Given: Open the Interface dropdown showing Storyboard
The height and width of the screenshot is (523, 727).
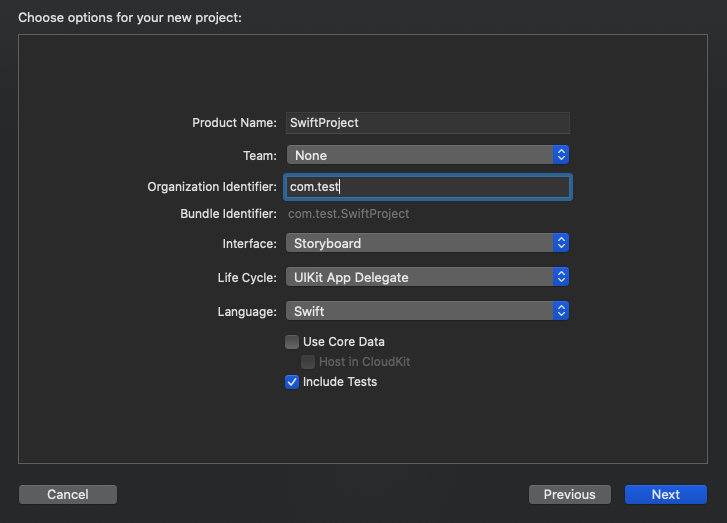Looking at the screenshot, I should tap(420, 243).
